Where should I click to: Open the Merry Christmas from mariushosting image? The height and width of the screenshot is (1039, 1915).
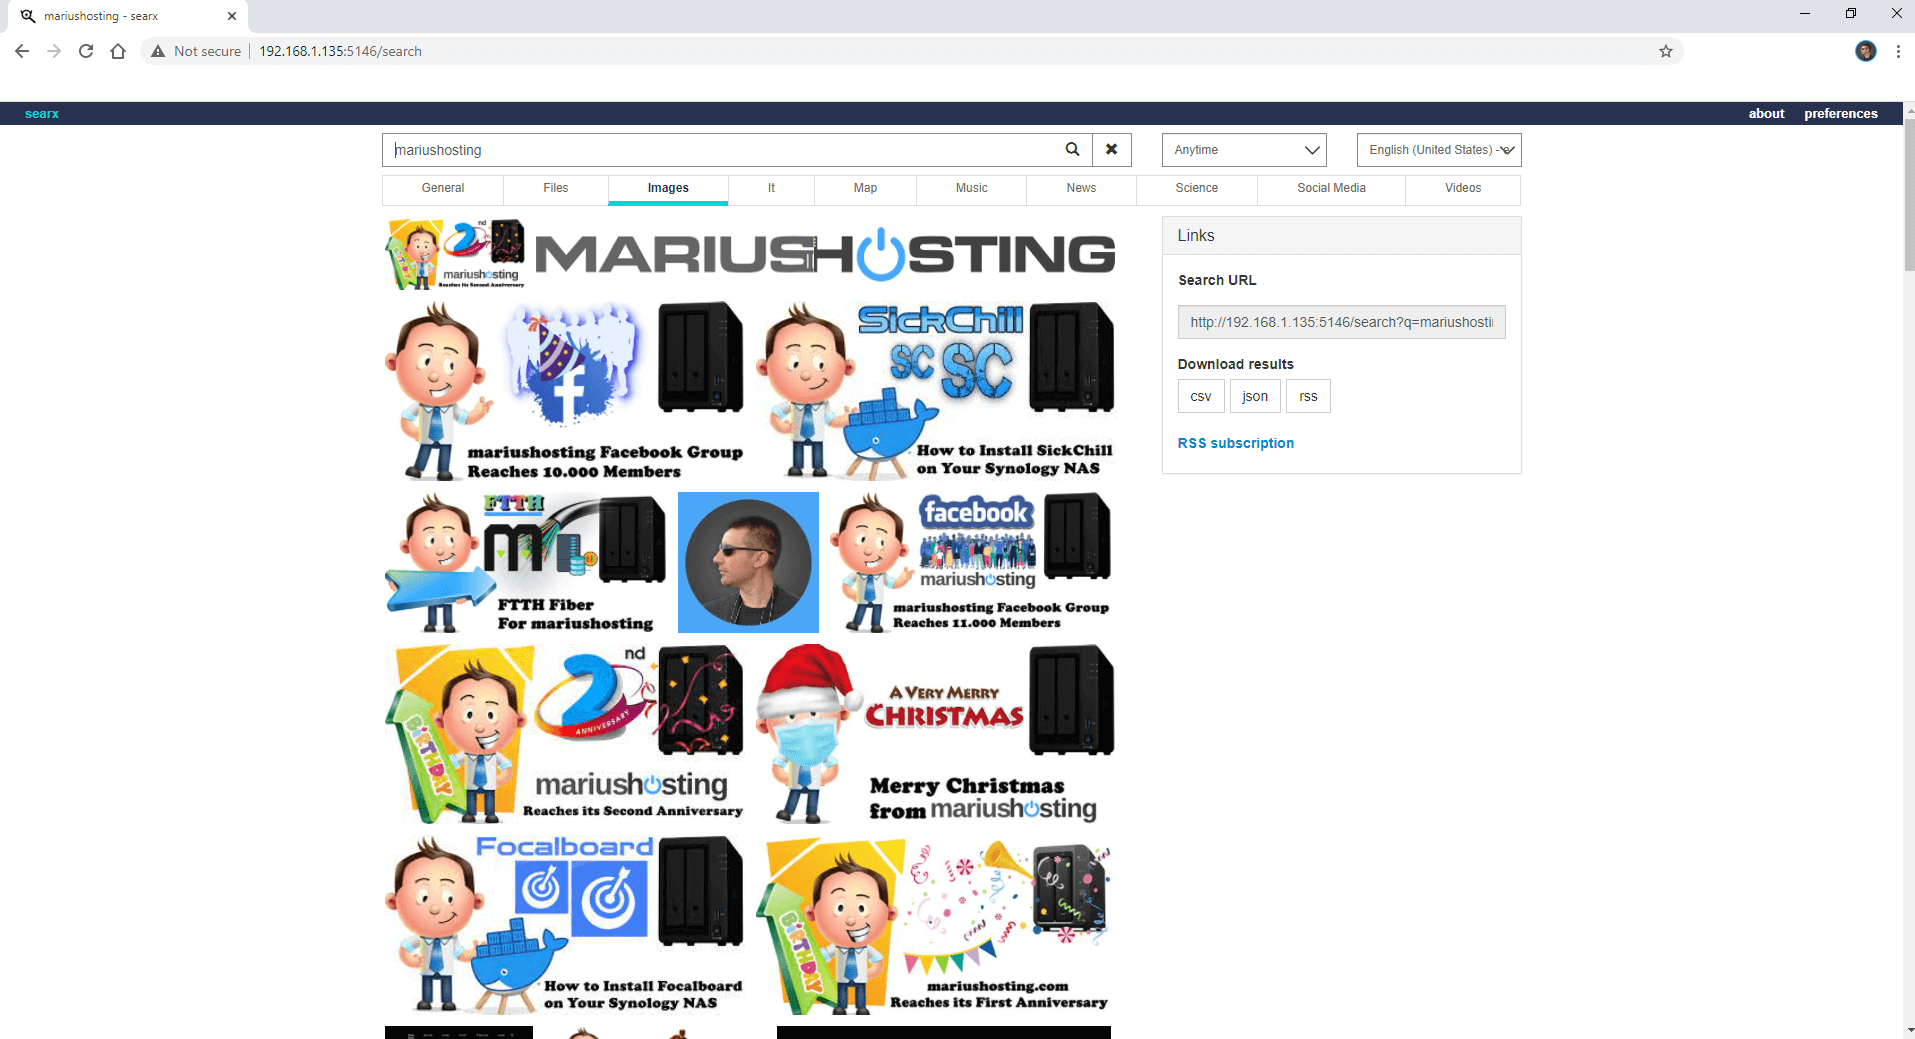click(x=936, y=734)
